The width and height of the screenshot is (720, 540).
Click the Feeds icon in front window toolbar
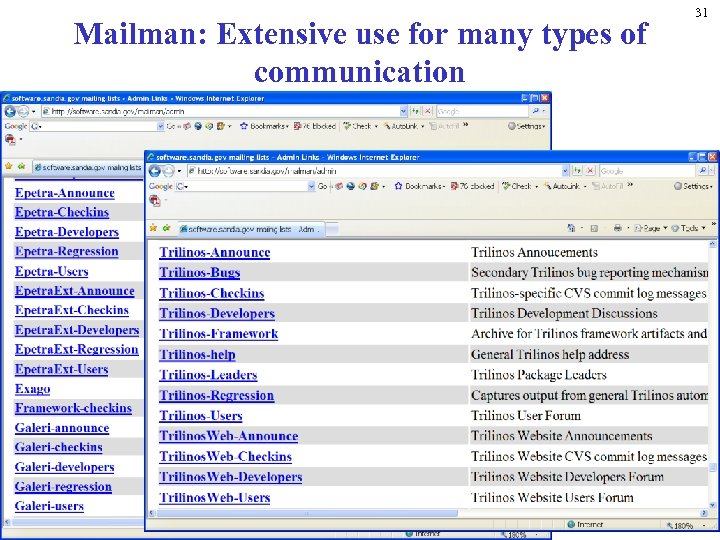coord(594,228)
